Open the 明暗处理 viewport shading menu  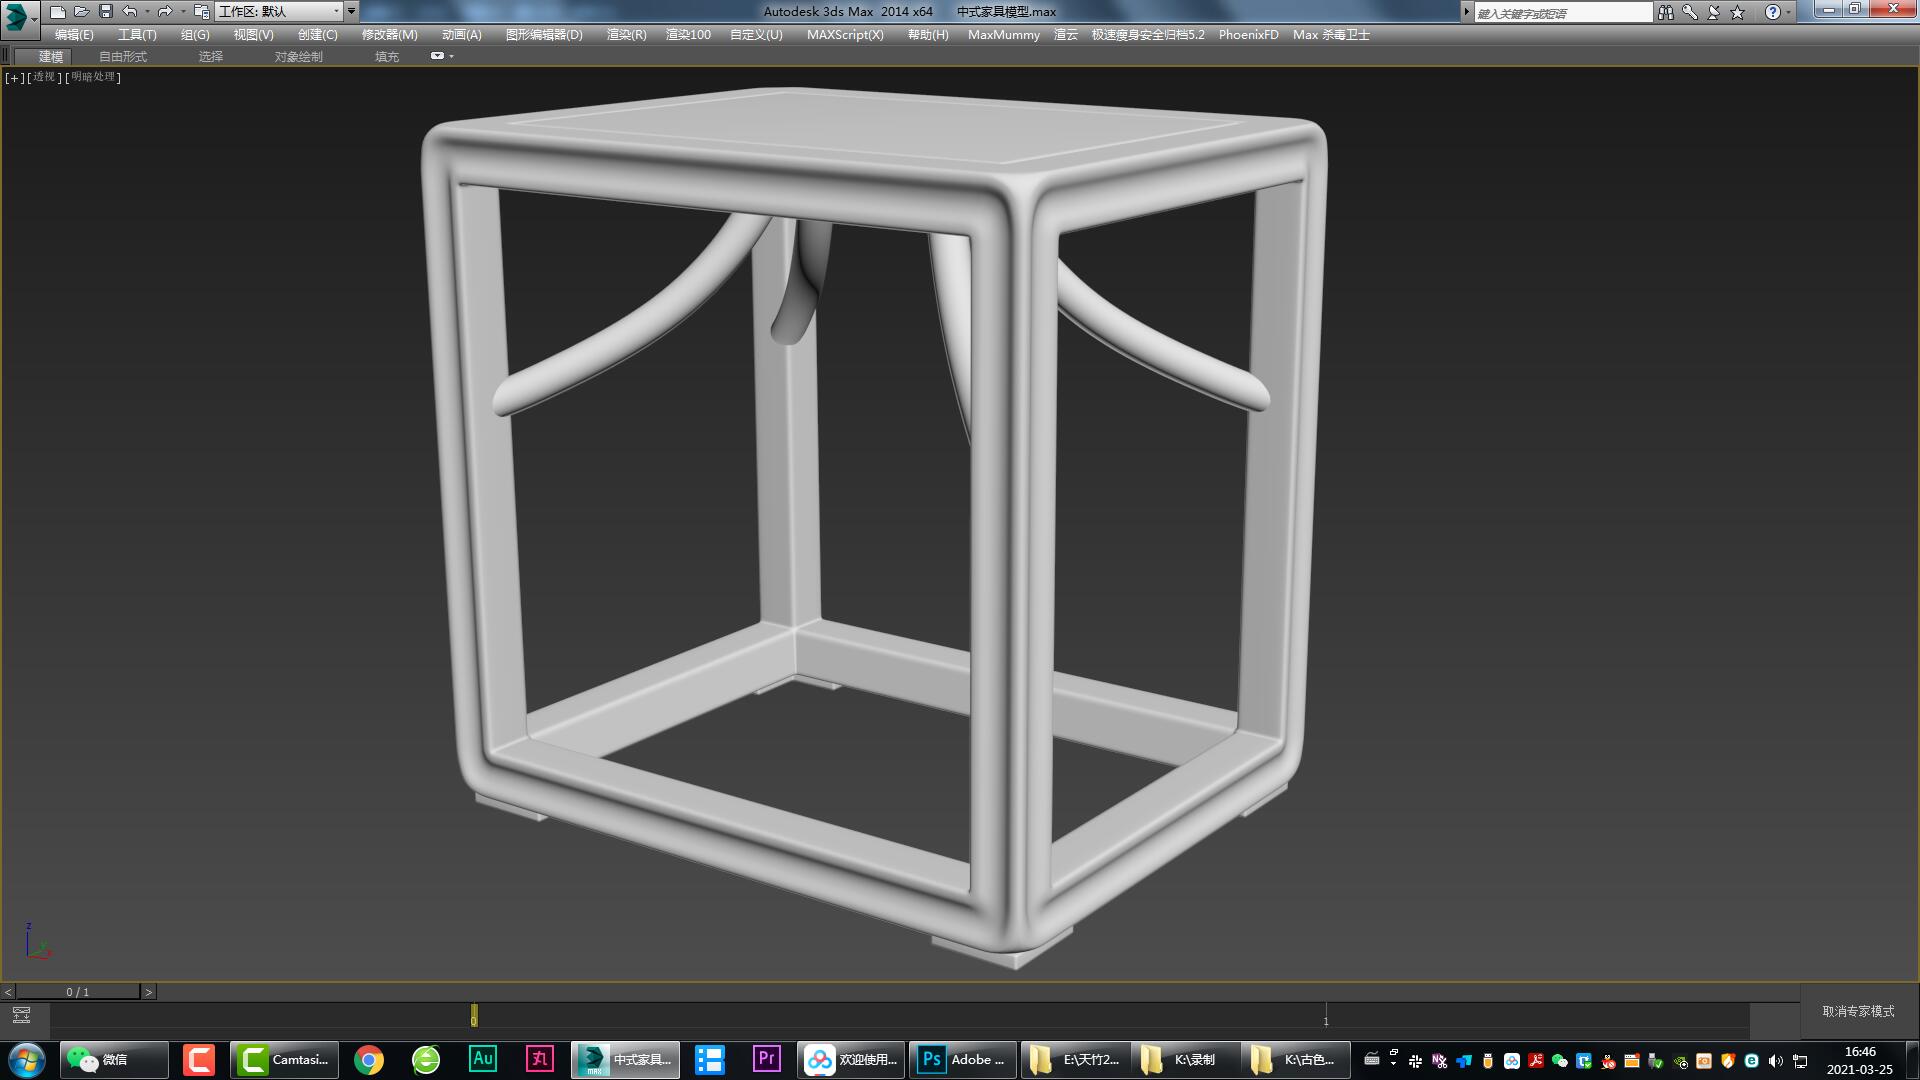click(x=93, y=77)
